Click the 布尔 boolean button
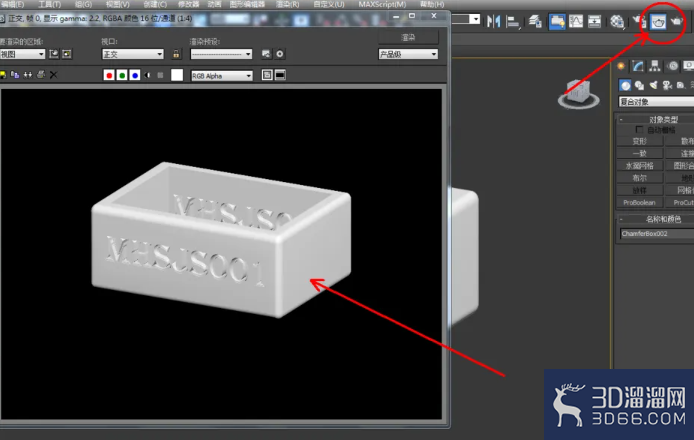The image size is (694, 440). tap(640, 178)
